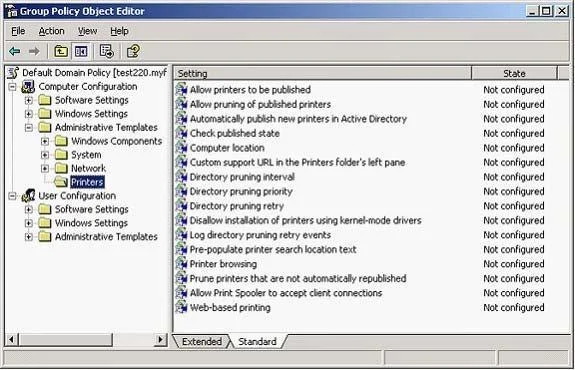Viewport: 575px width, 370px height.
Task: Click the System folder icon in tree
Action: point(61,155)
